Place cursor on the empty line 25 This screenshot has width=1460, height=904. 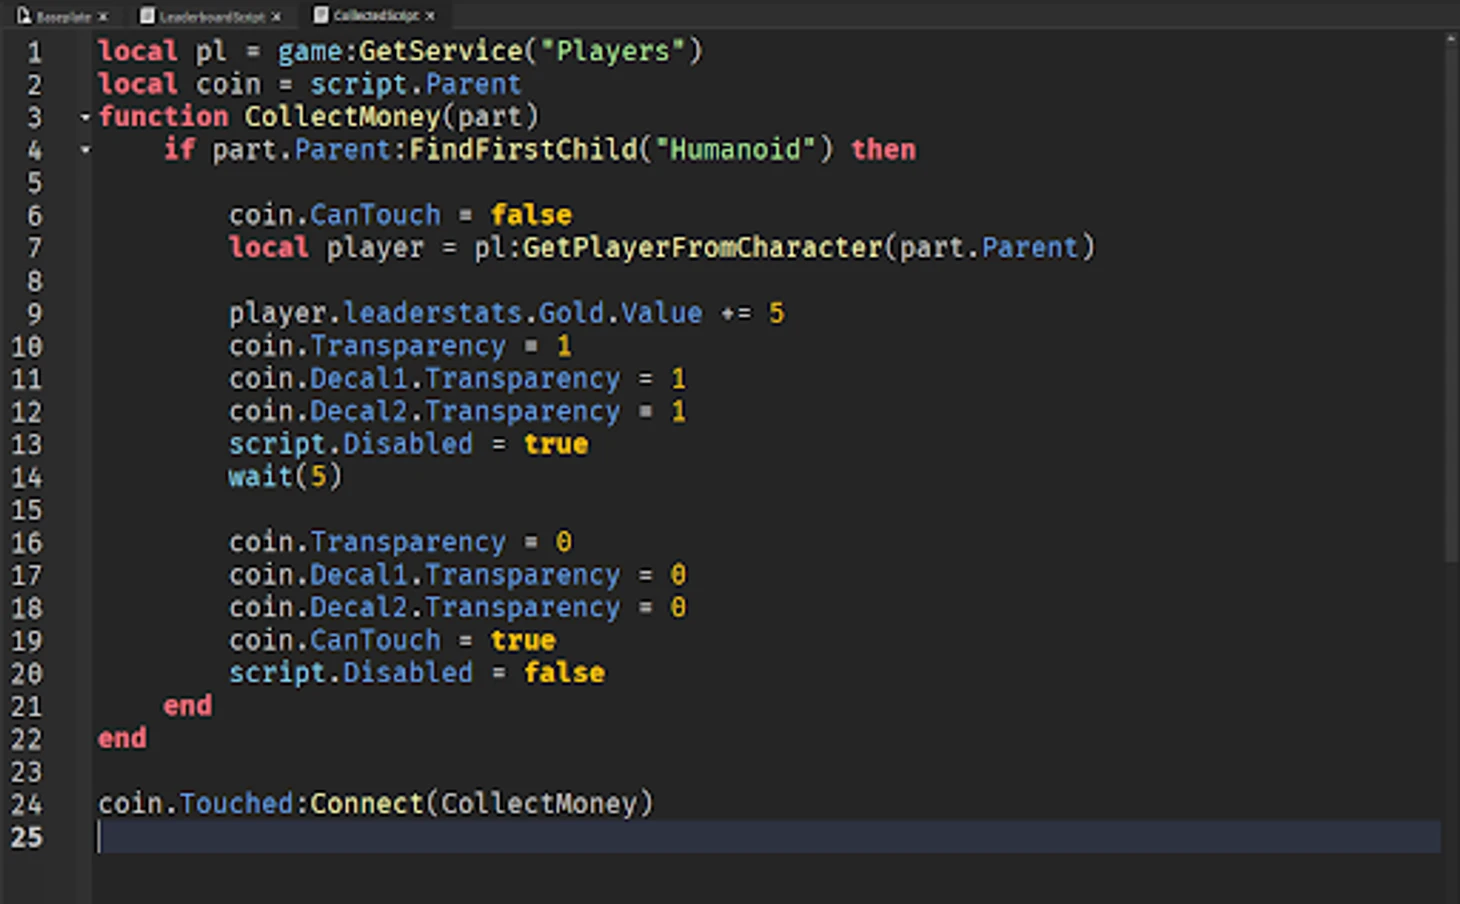coord(700,837)
